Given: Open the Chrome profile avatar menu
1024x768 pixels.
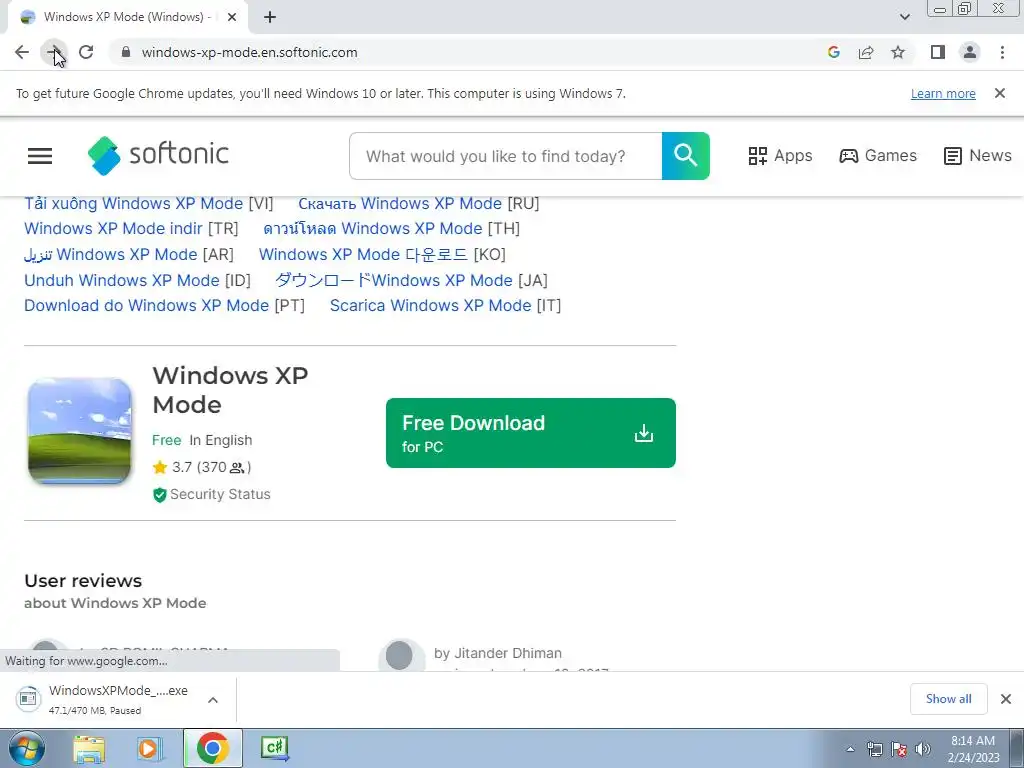Looking at the screenshot, I should (x=970, y=52).
